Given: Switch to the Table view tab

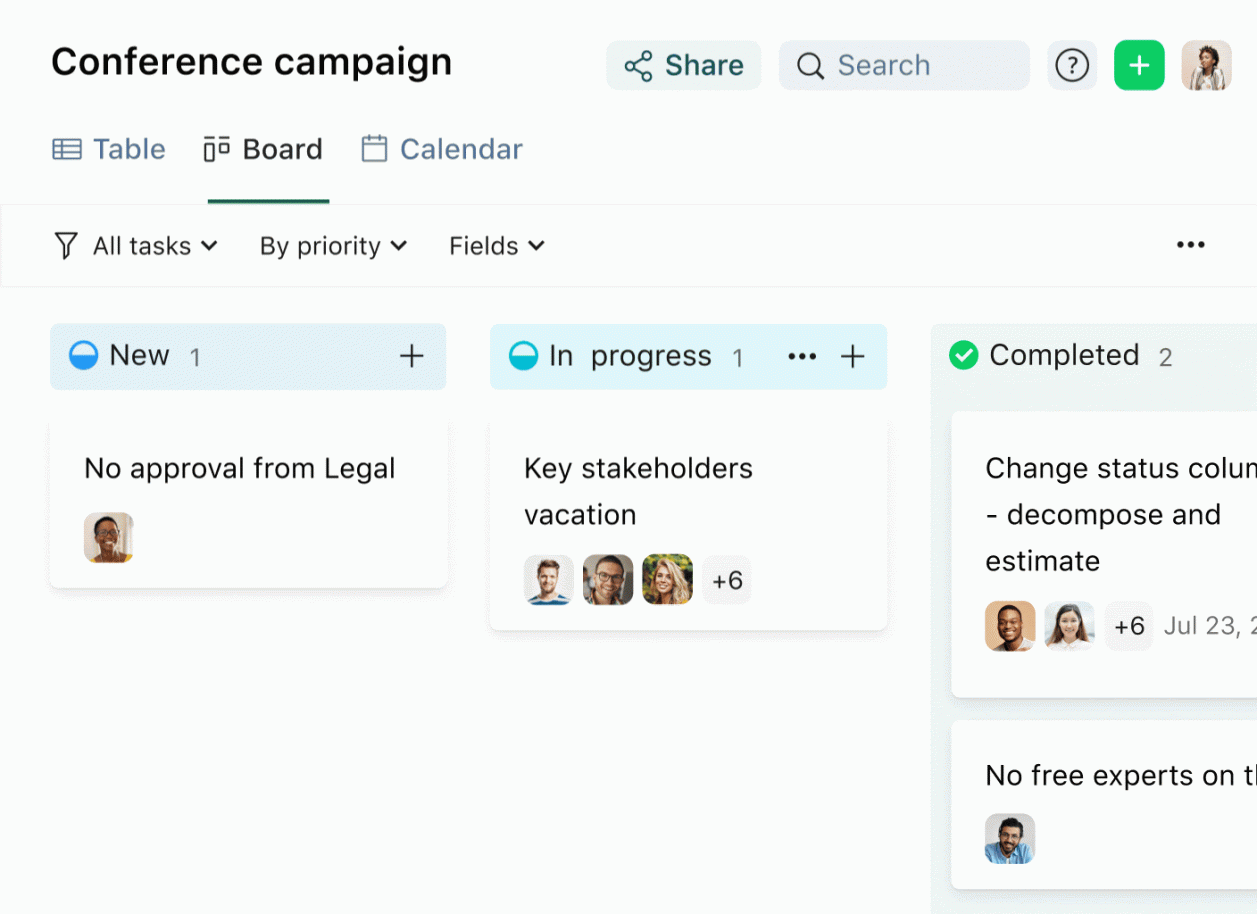Looking at the screenshot, I should coord(109,150).
